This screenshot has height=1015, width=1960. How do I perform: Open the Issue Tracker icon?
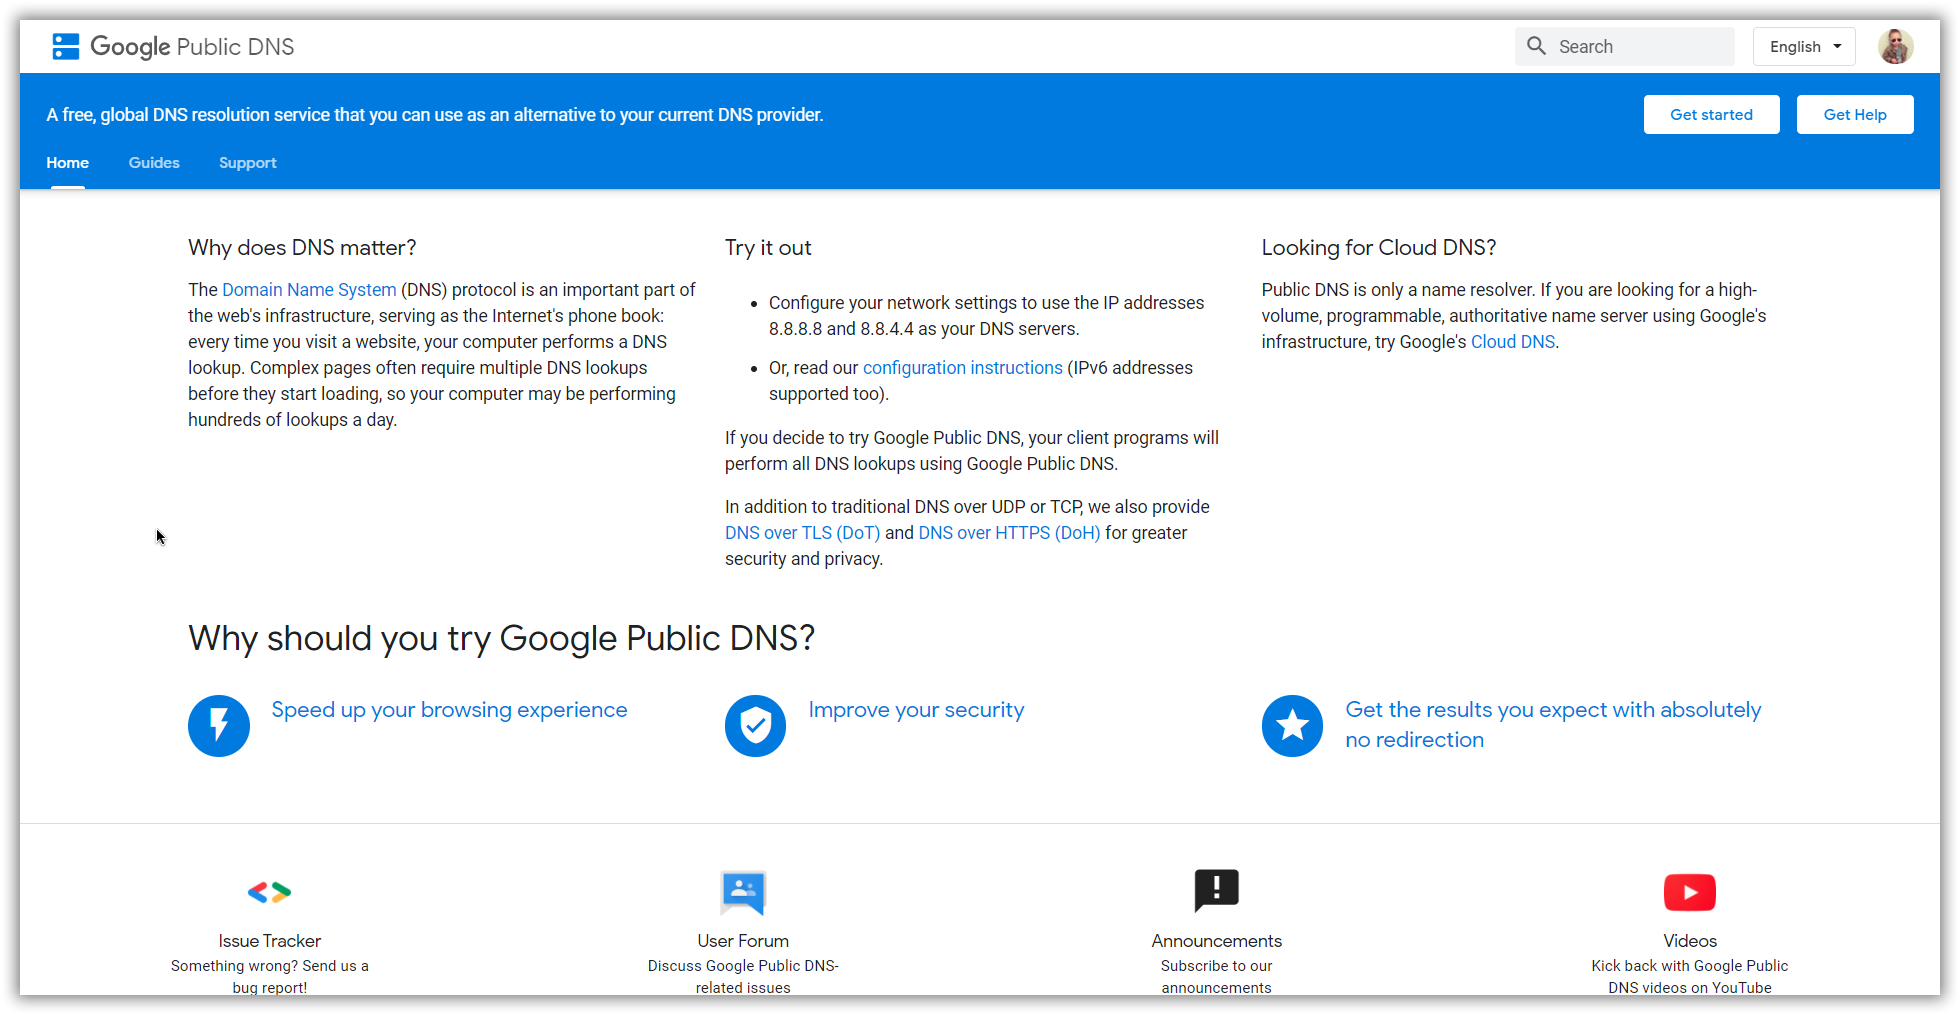pyautogui.click(x=269, y=892)
